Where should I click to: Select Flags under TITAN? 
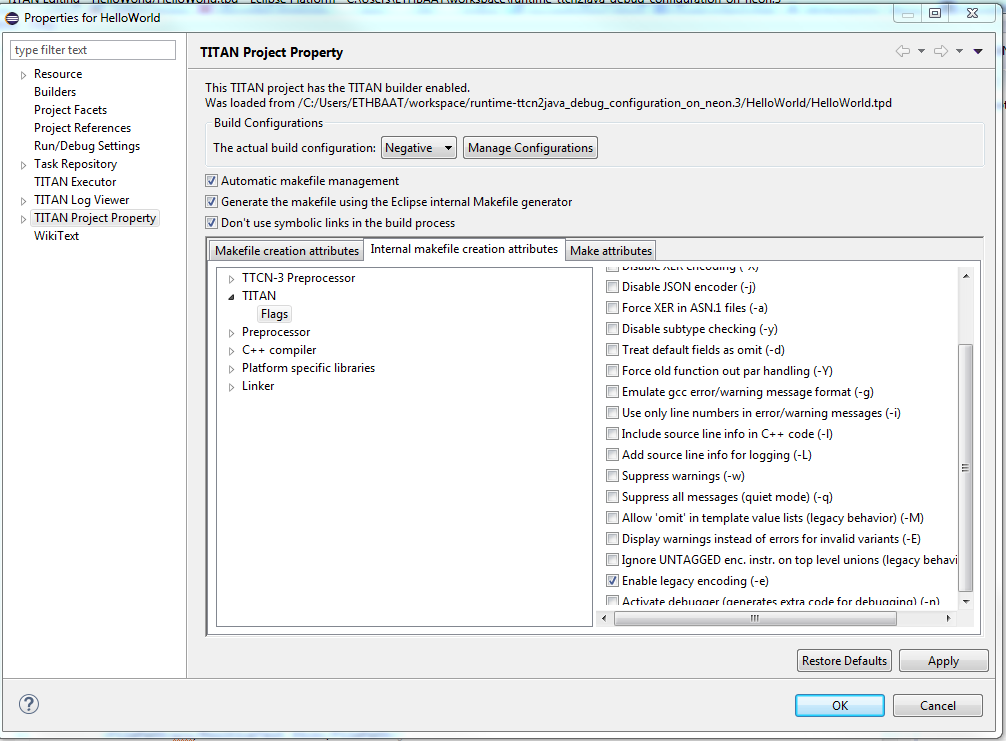pos(275,314)
